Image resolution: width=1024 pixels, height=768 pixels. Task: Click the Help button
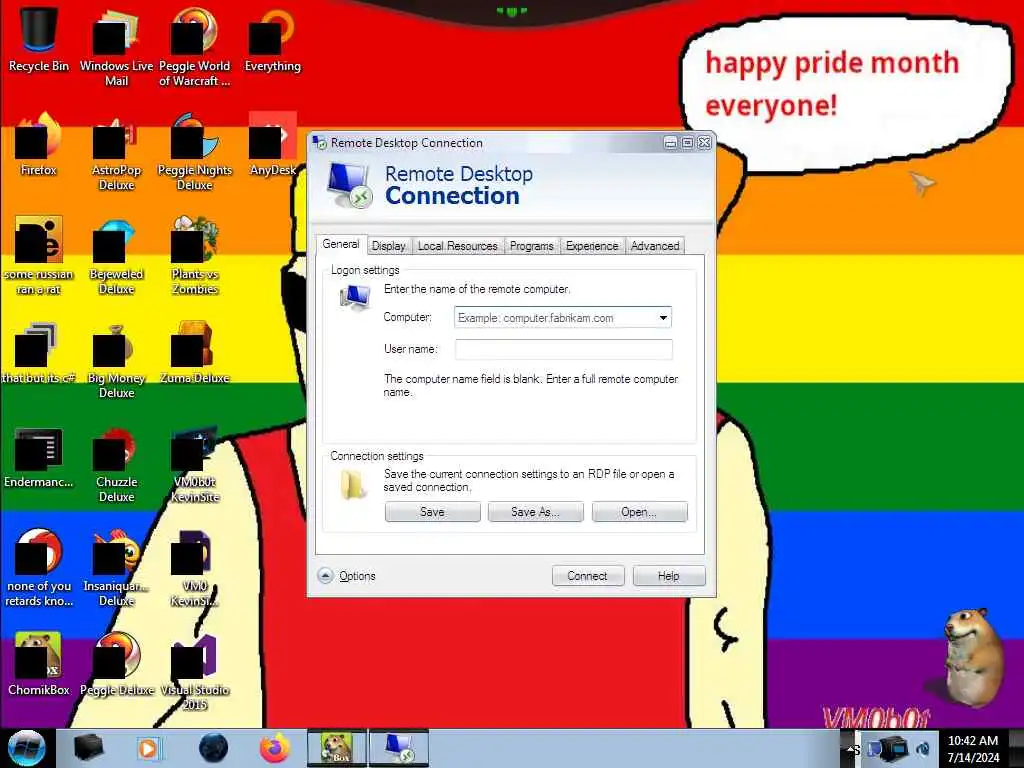click(x=669, y=575)
